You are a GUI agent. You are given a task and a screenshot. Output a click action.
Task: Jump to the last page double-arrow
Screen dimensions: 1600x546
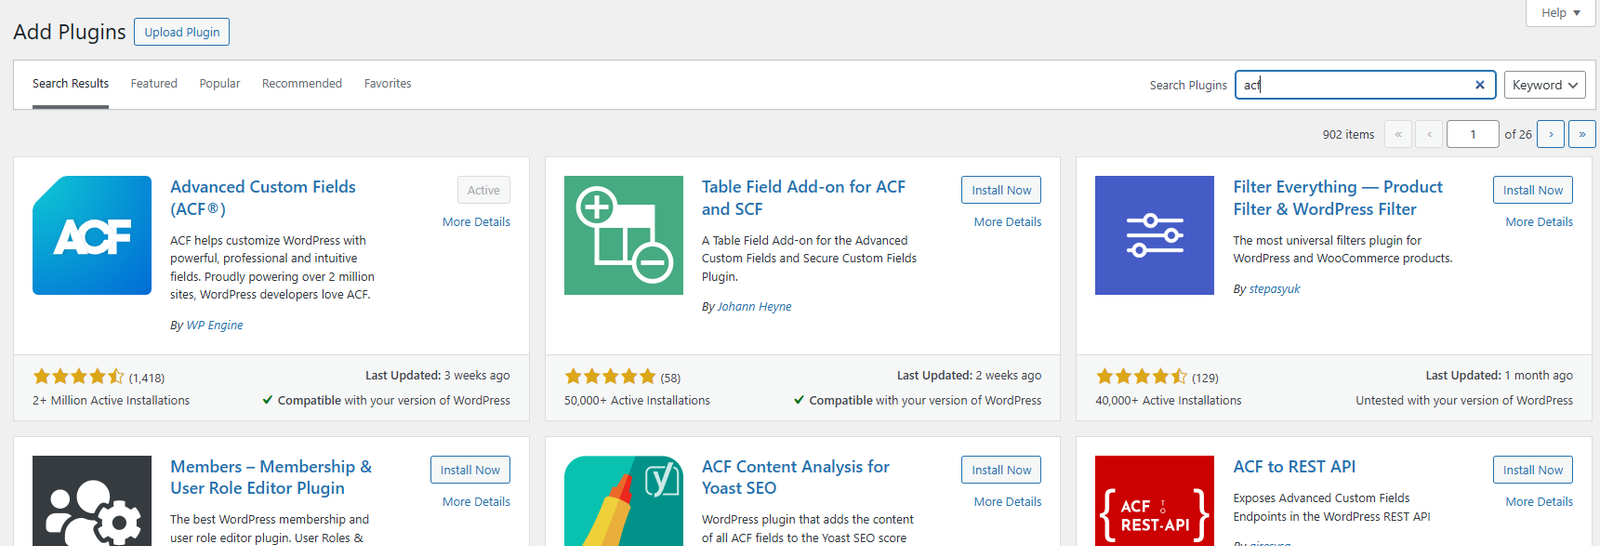[1582, 134]
